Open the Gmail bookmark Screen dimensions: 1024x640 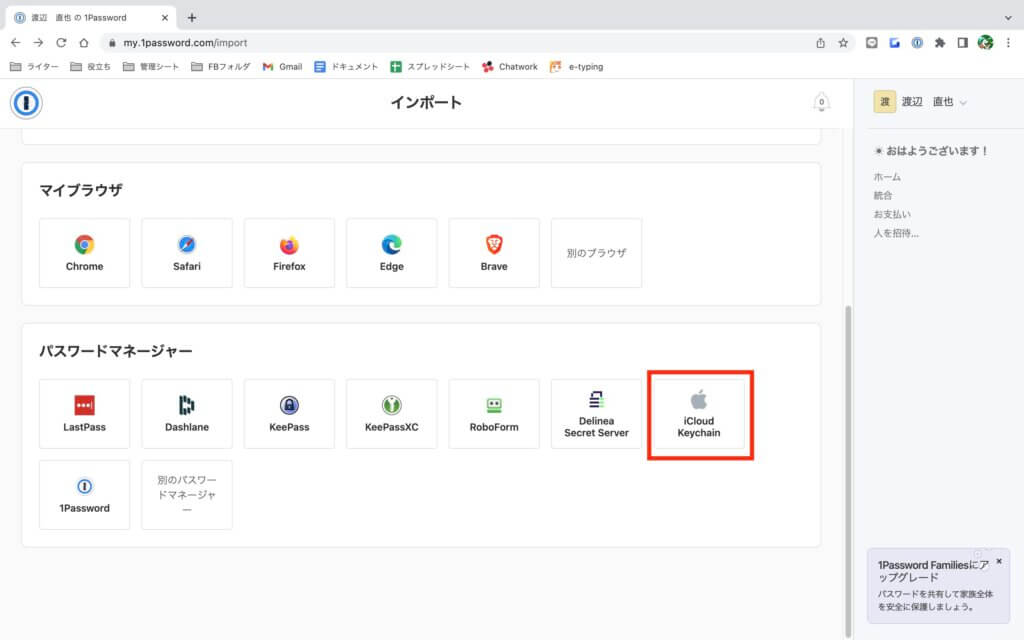tap(282, 67)
